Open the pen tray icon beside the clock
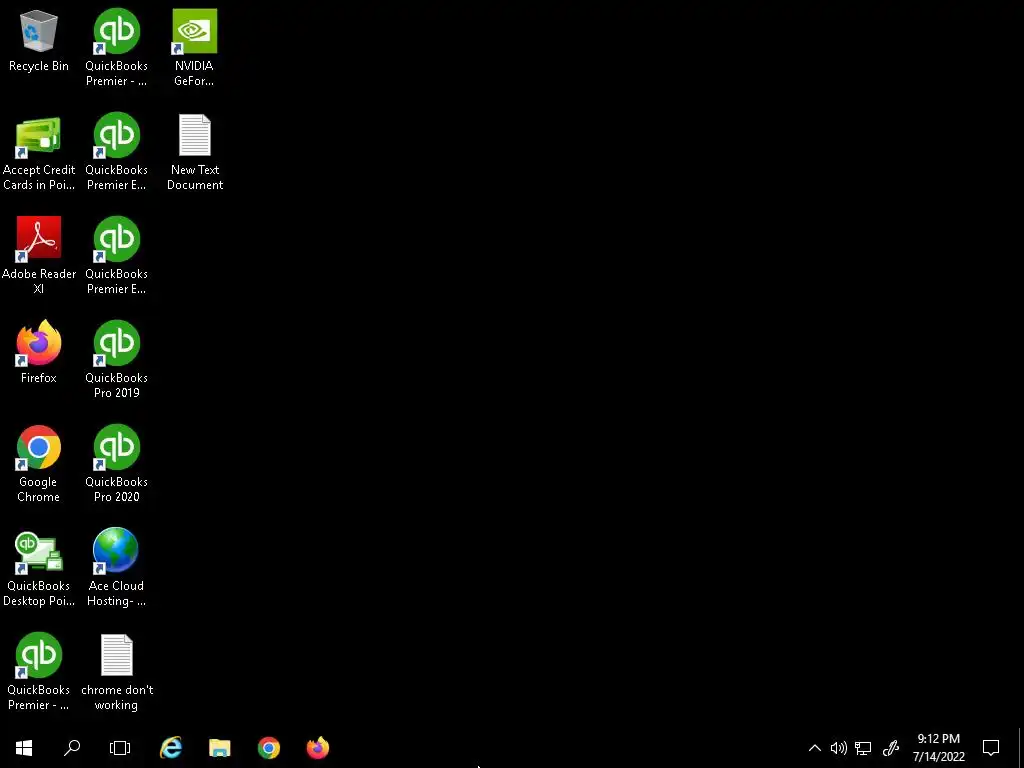1024x768 pixels. coord(891,748)
